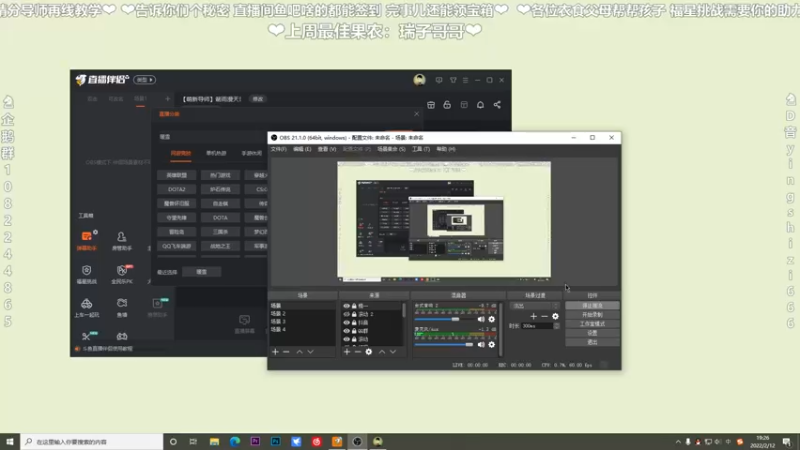Remove the selected source with minus icon

(x=358, y=352)
